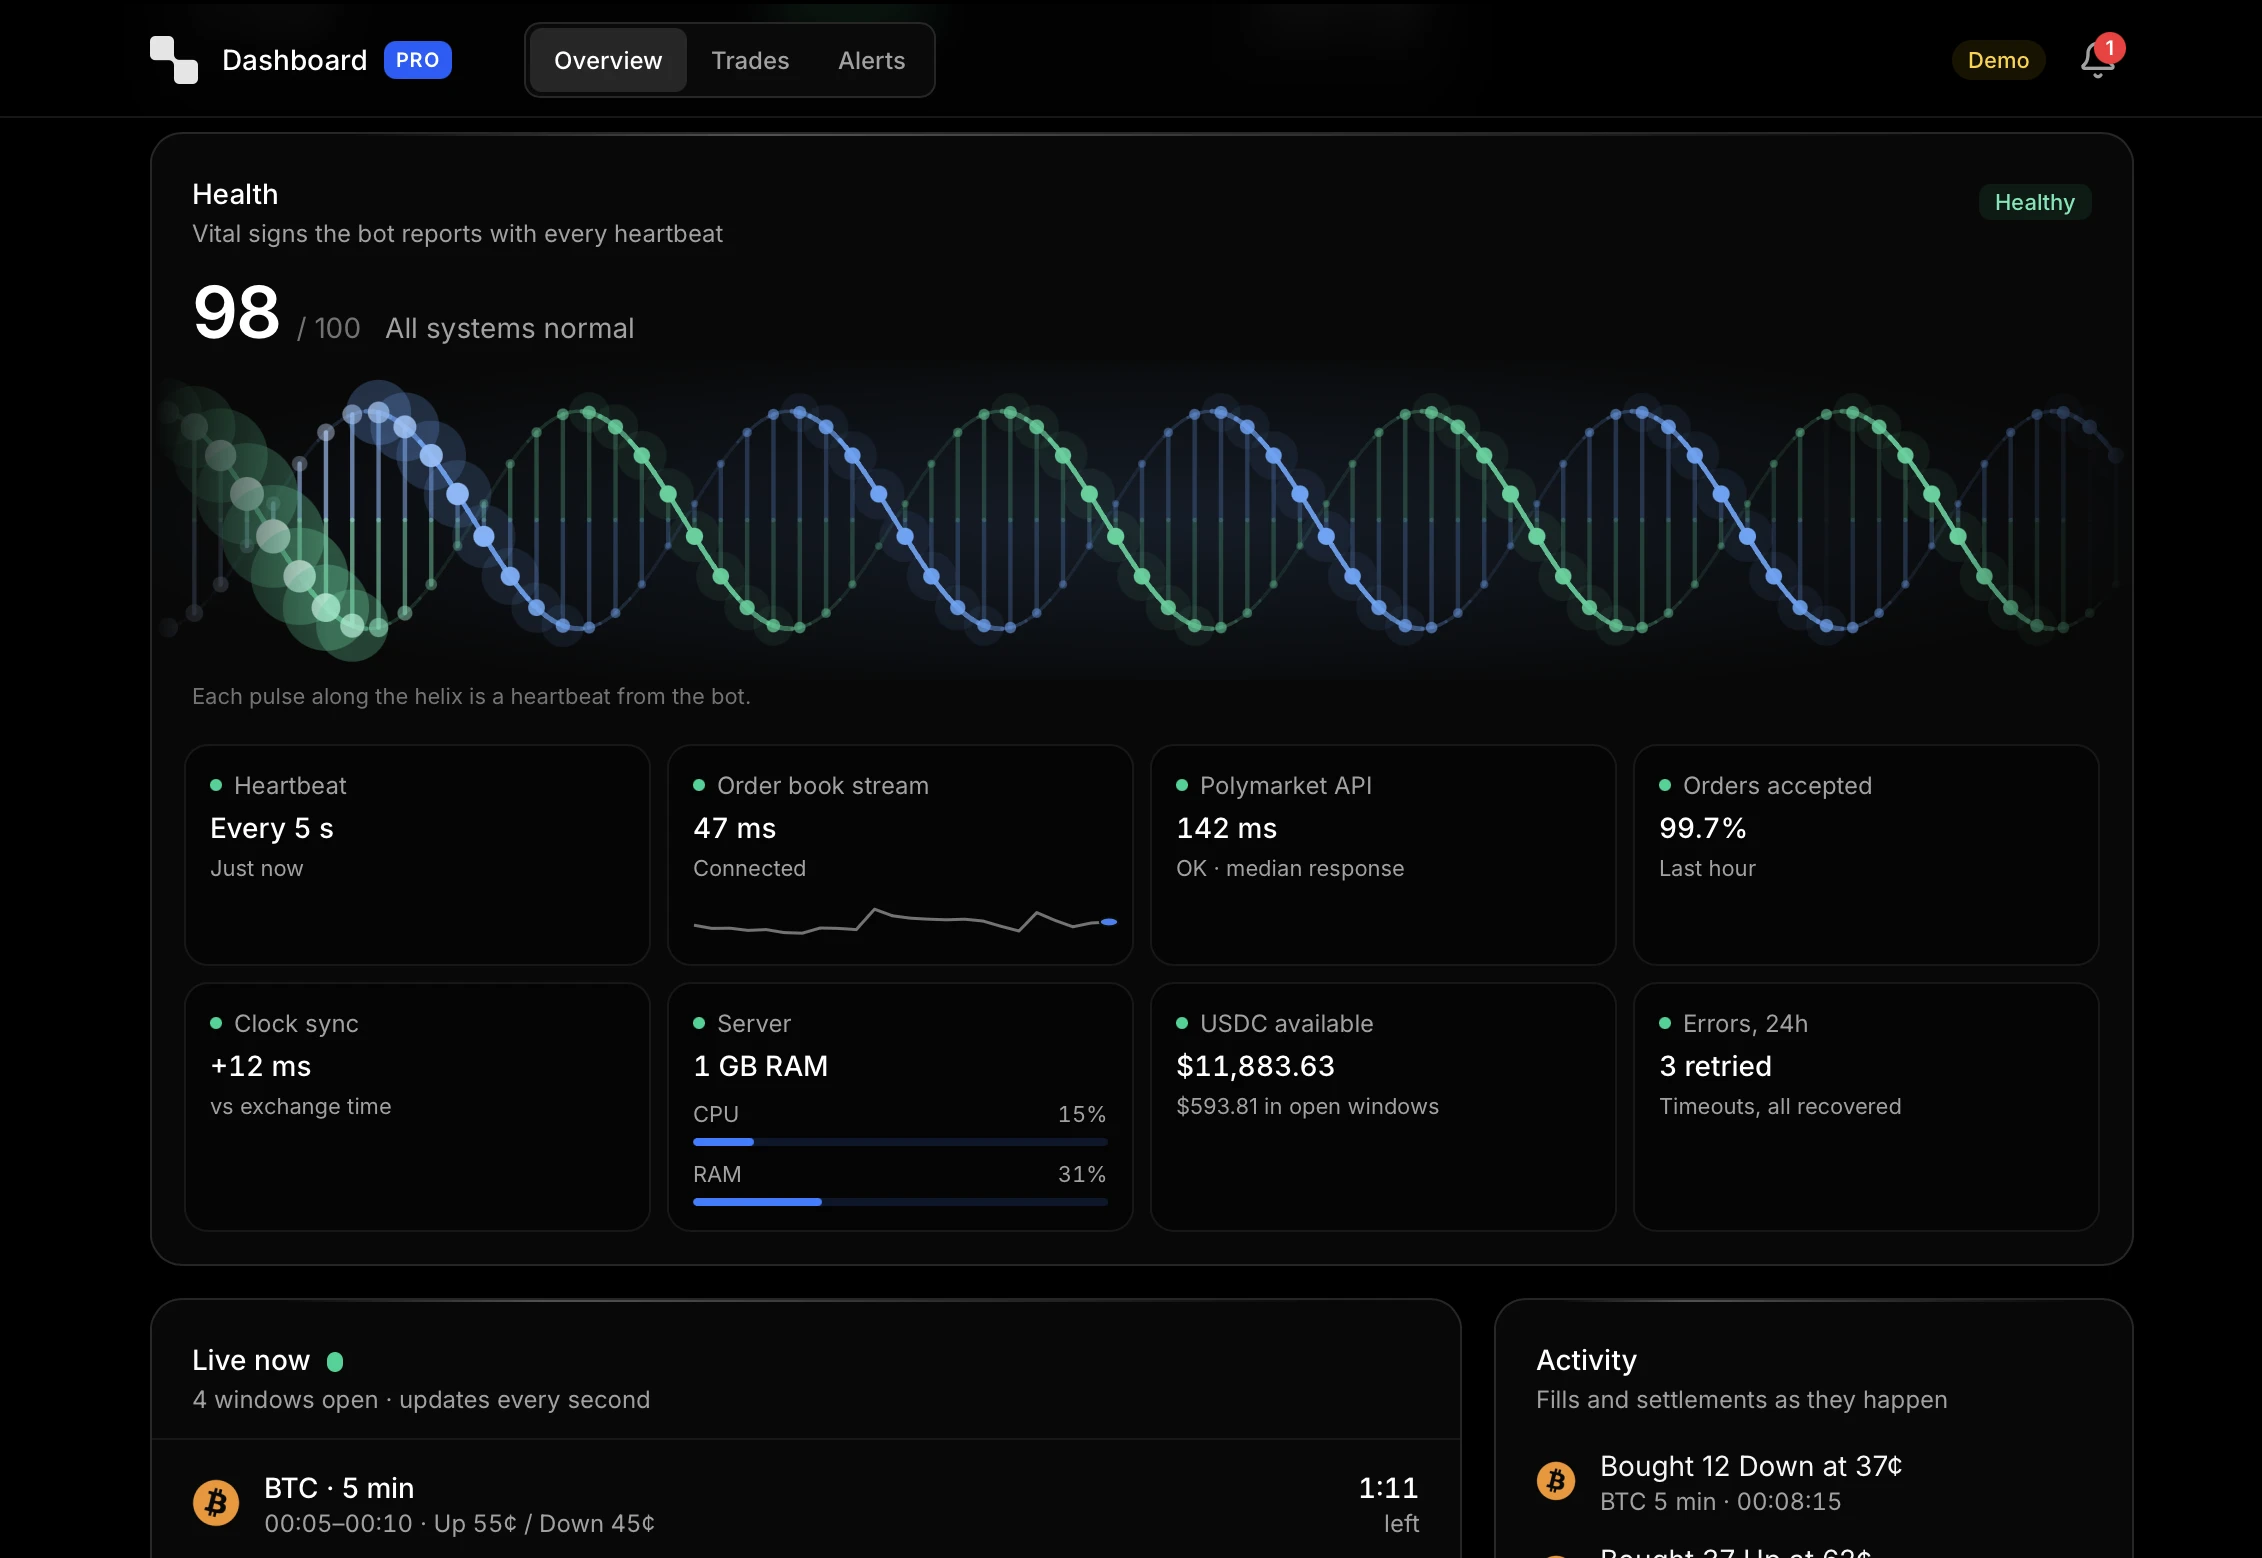Switch to the Overview tab
Image resolution: width=2262 pixels, height=1558 pixels.
coord(608,60)
